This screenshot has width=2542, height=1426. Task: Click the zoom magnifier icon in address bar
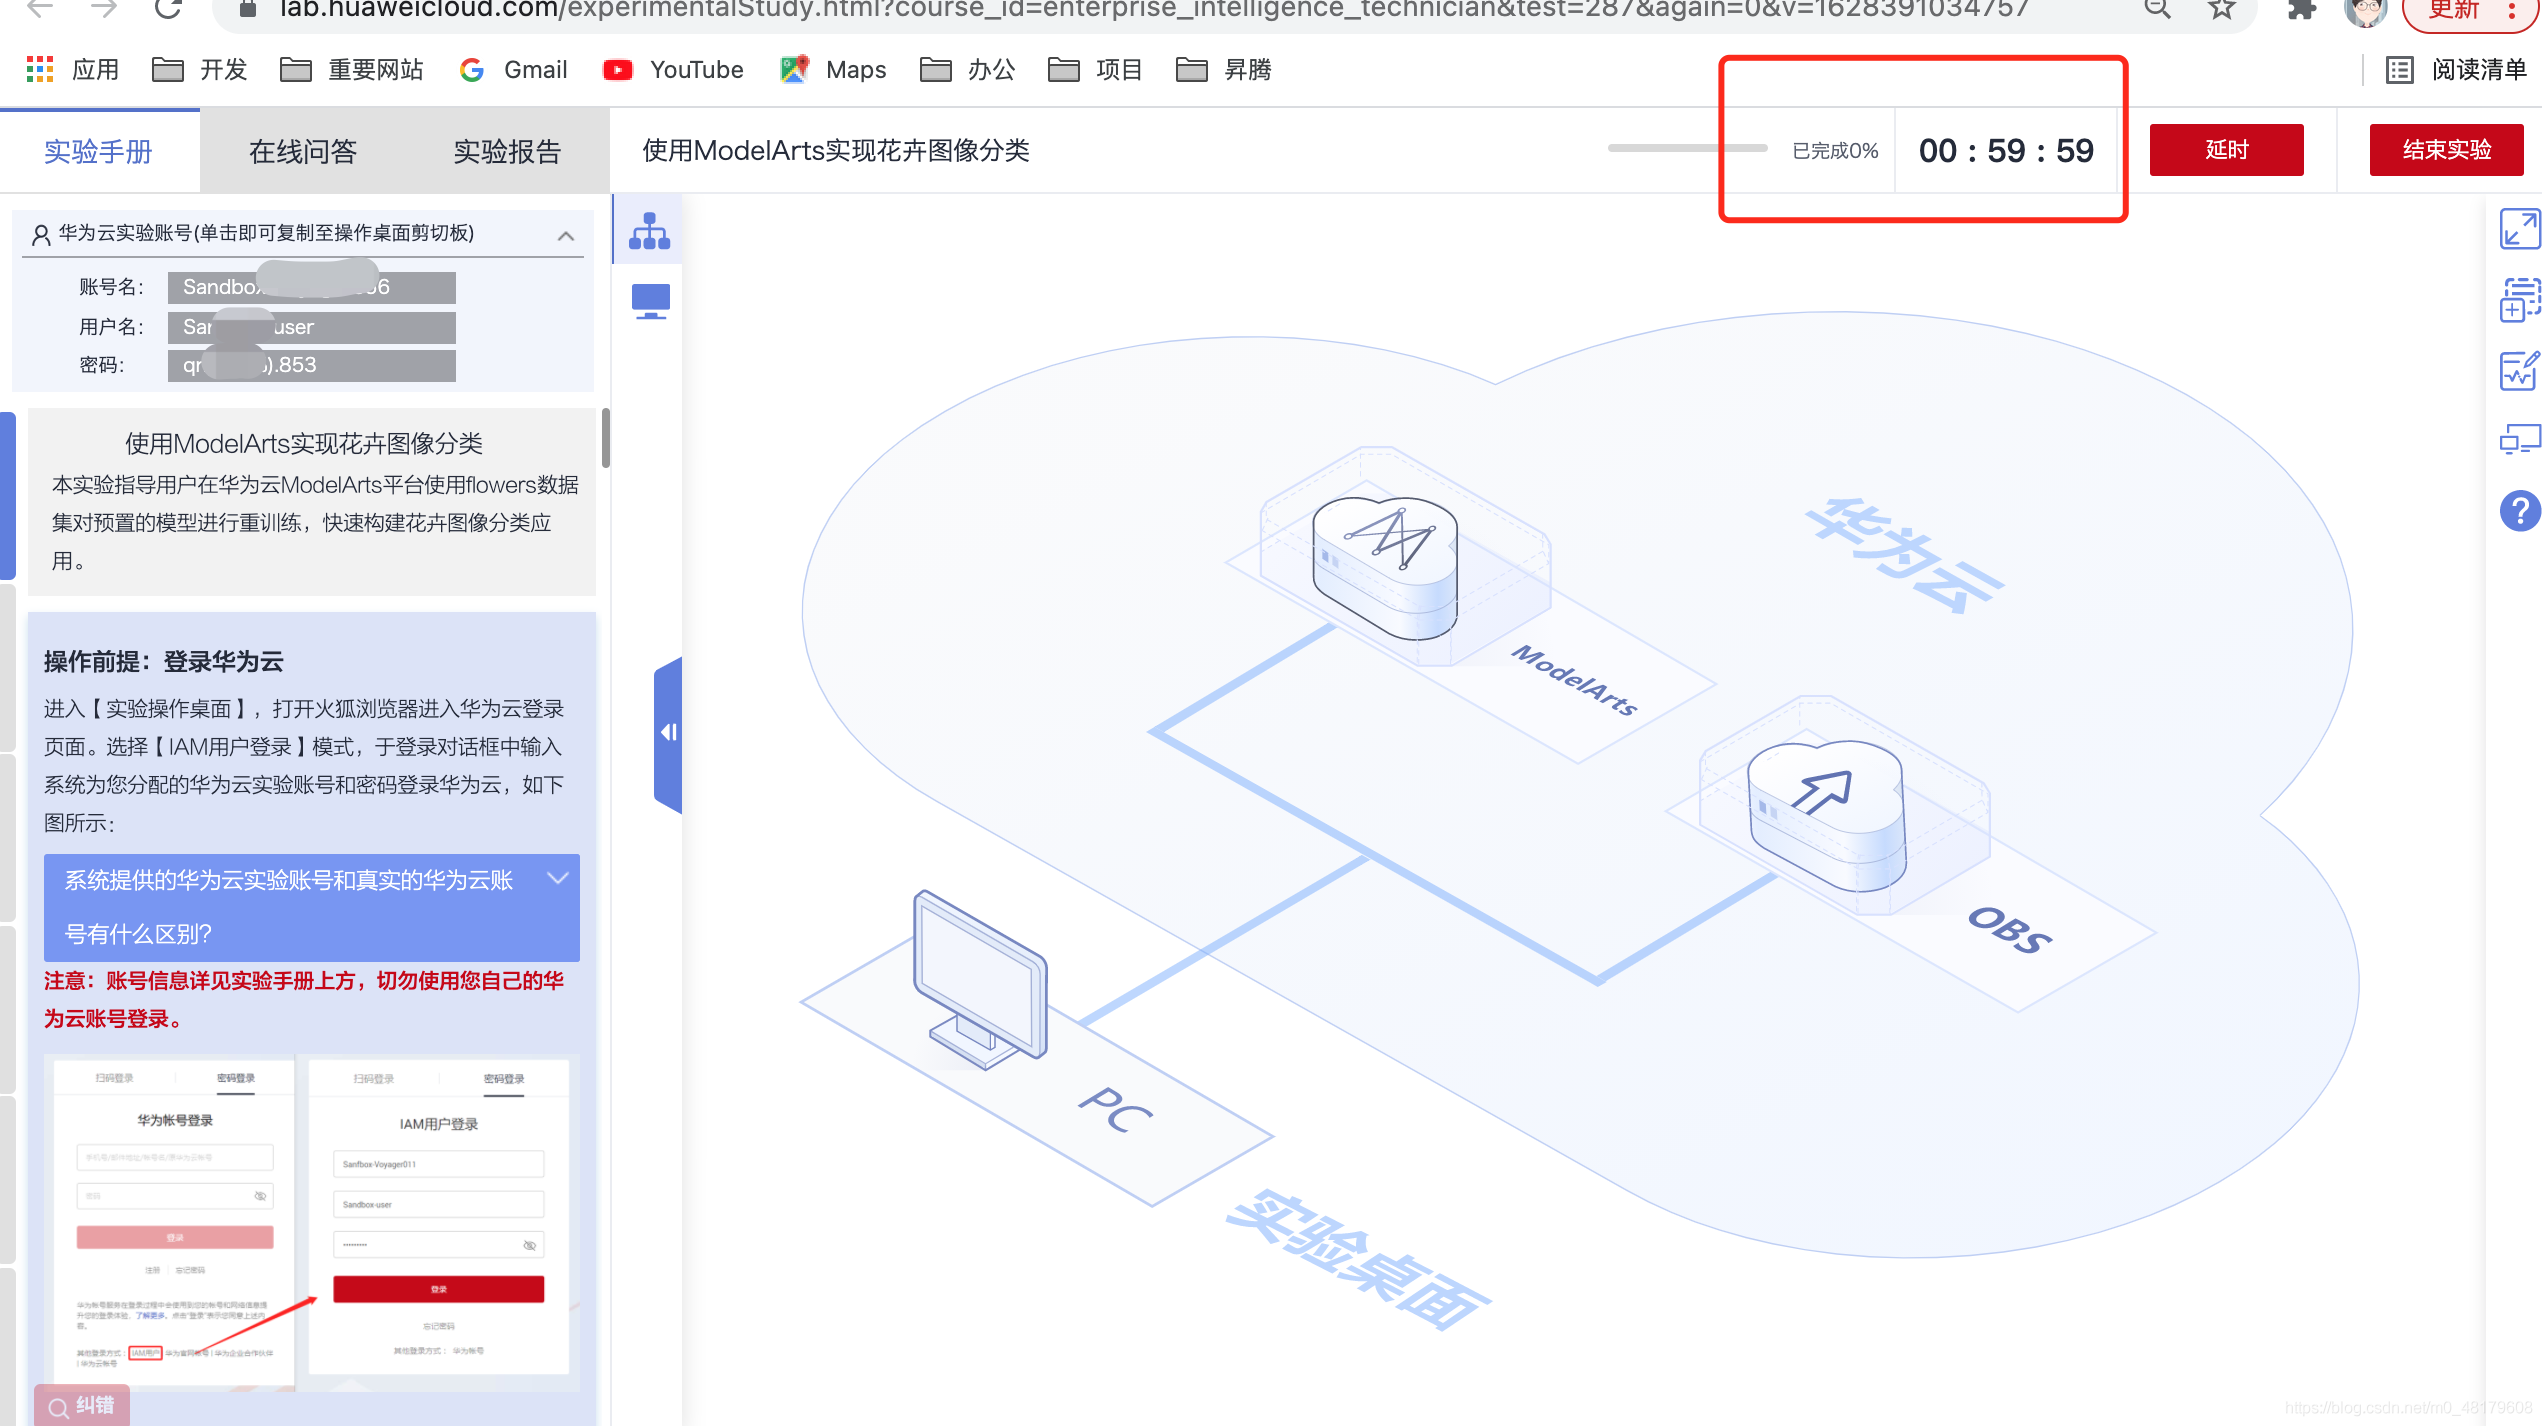2157,9
